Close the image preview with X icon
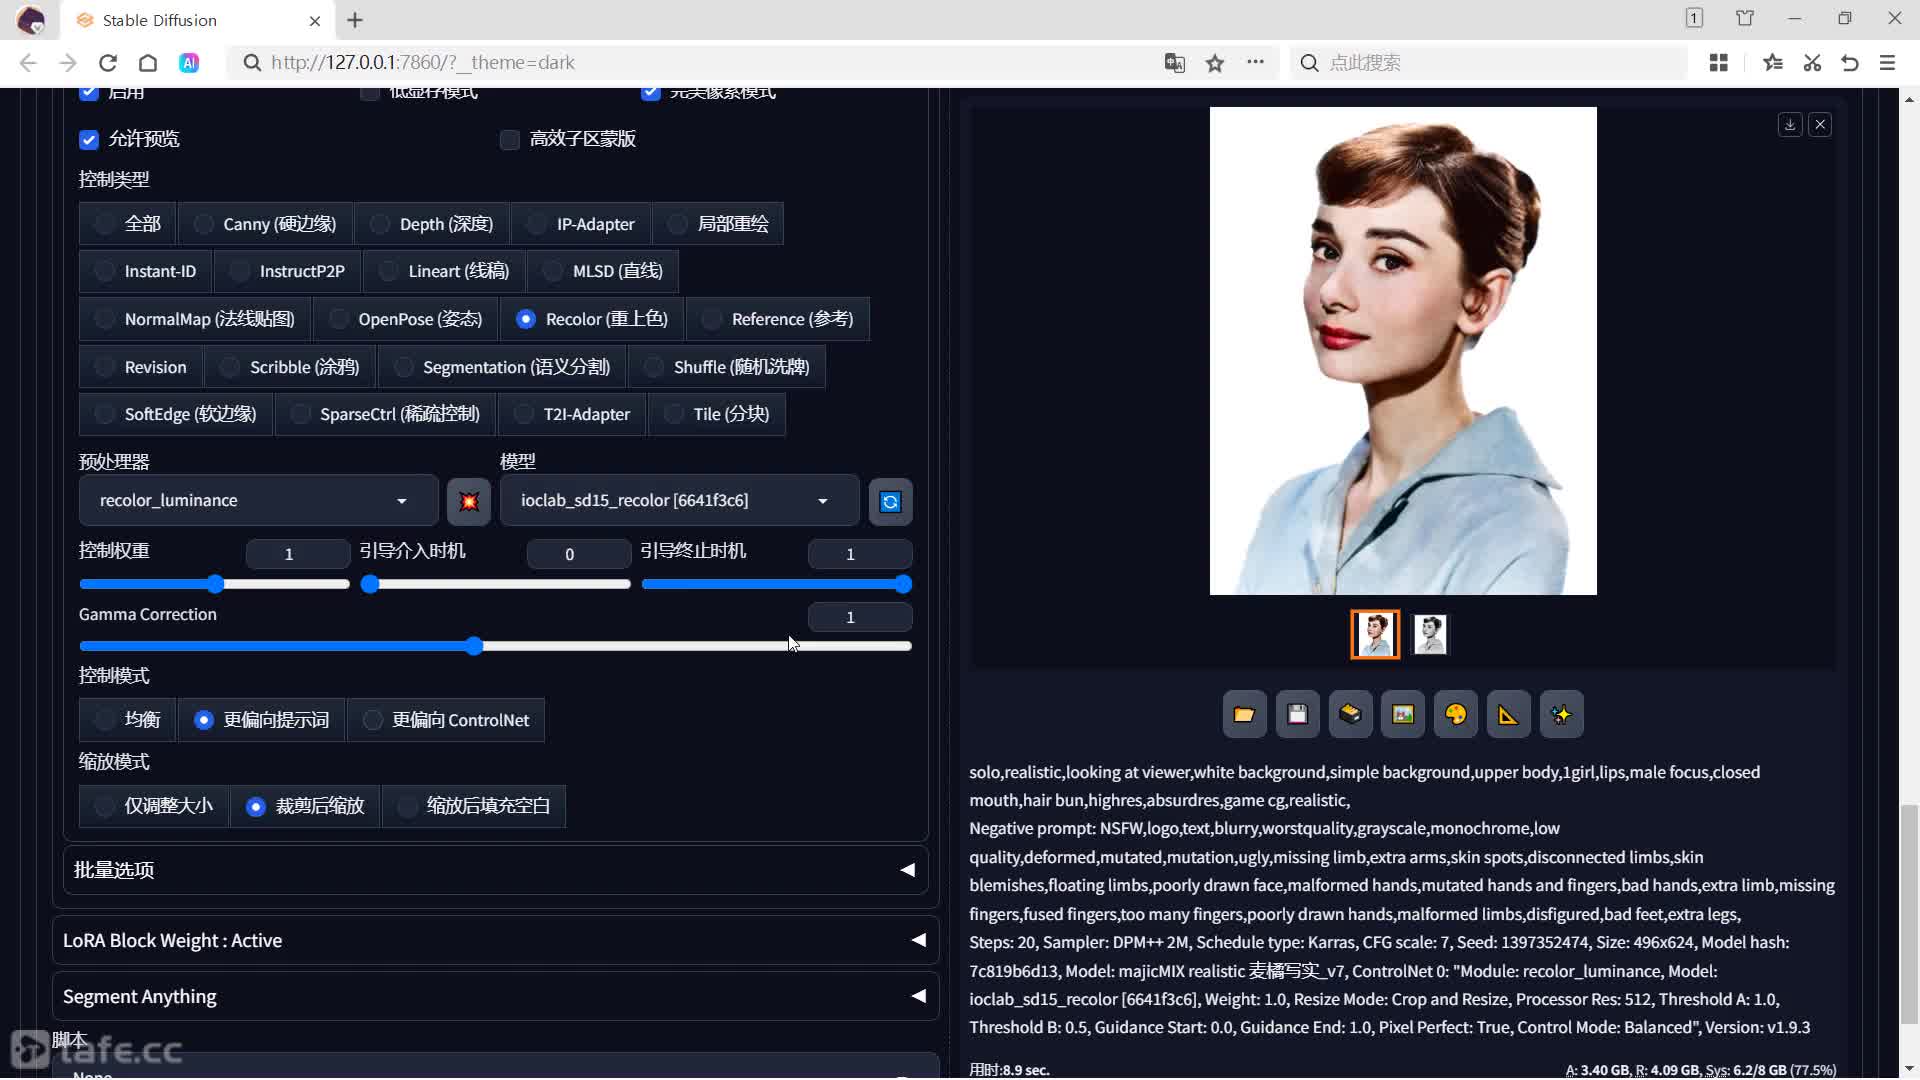This screenshot has width=1920, height=1080. (1820, 124)
